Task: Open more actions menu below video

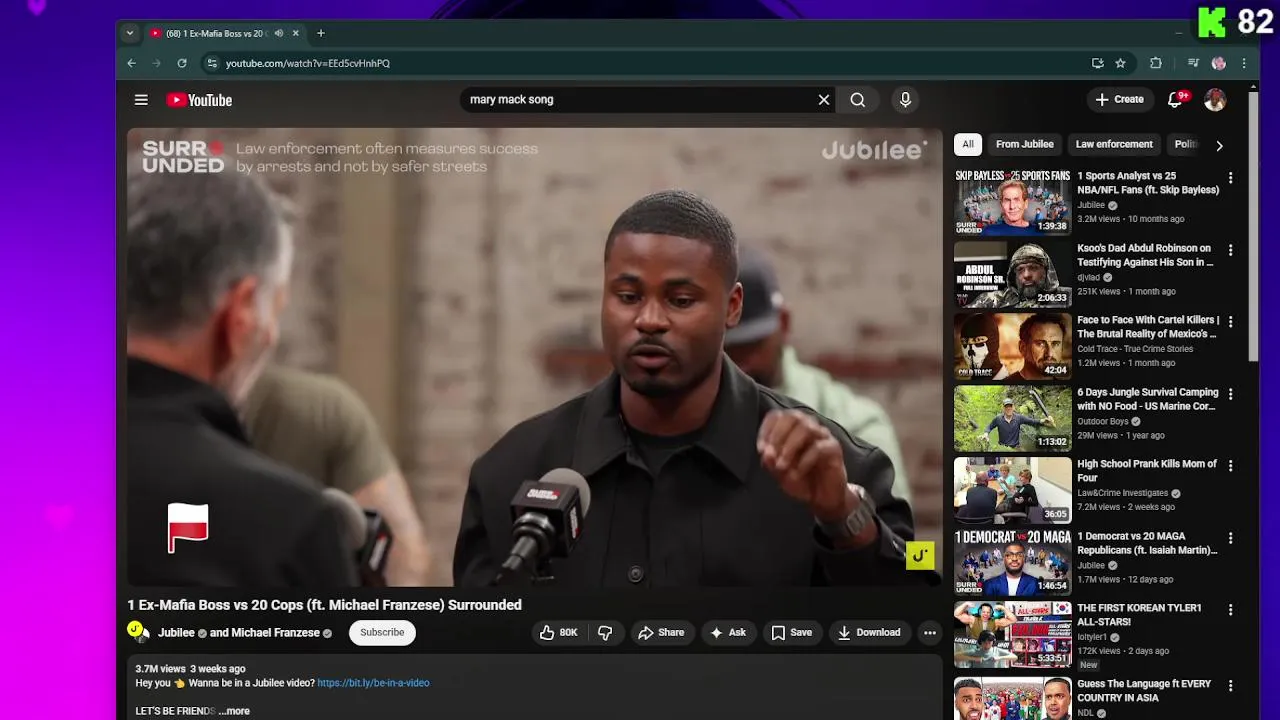Action: tap(930, 632)
